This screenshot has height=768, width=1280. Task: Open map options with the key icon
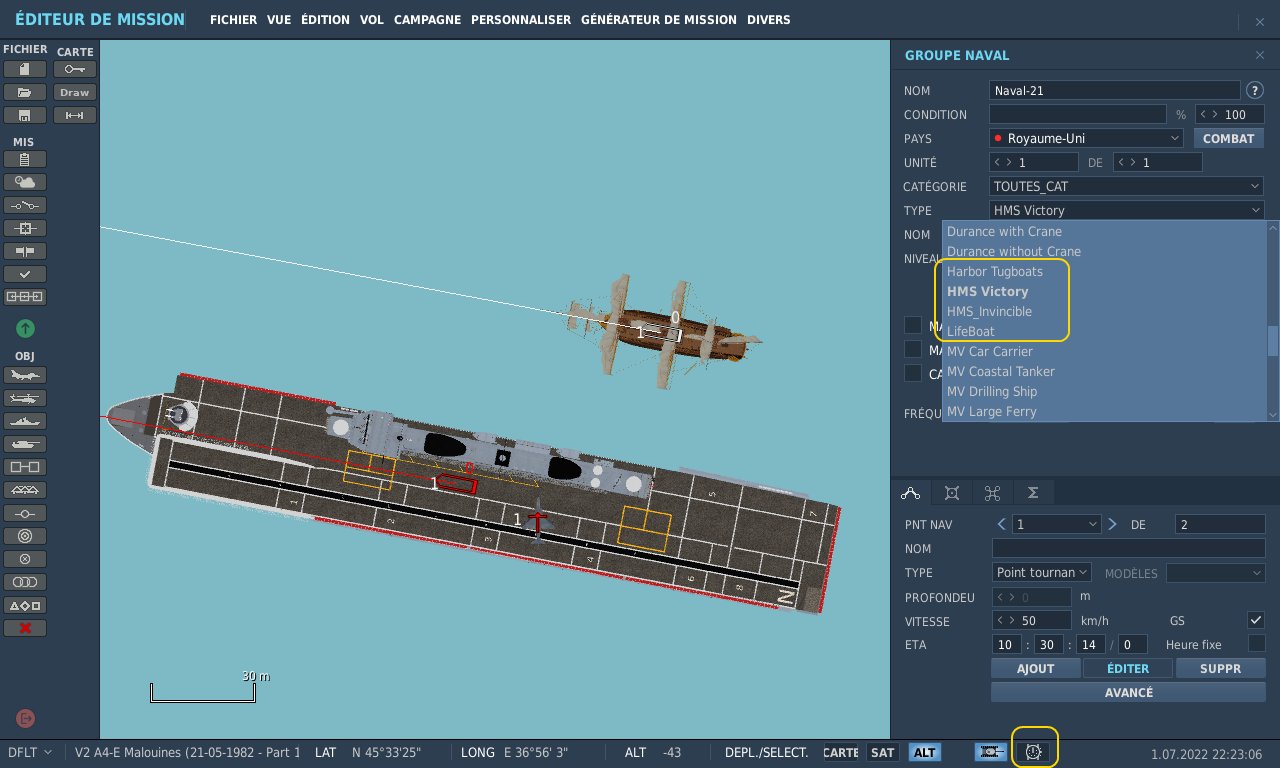coord(75,69)
